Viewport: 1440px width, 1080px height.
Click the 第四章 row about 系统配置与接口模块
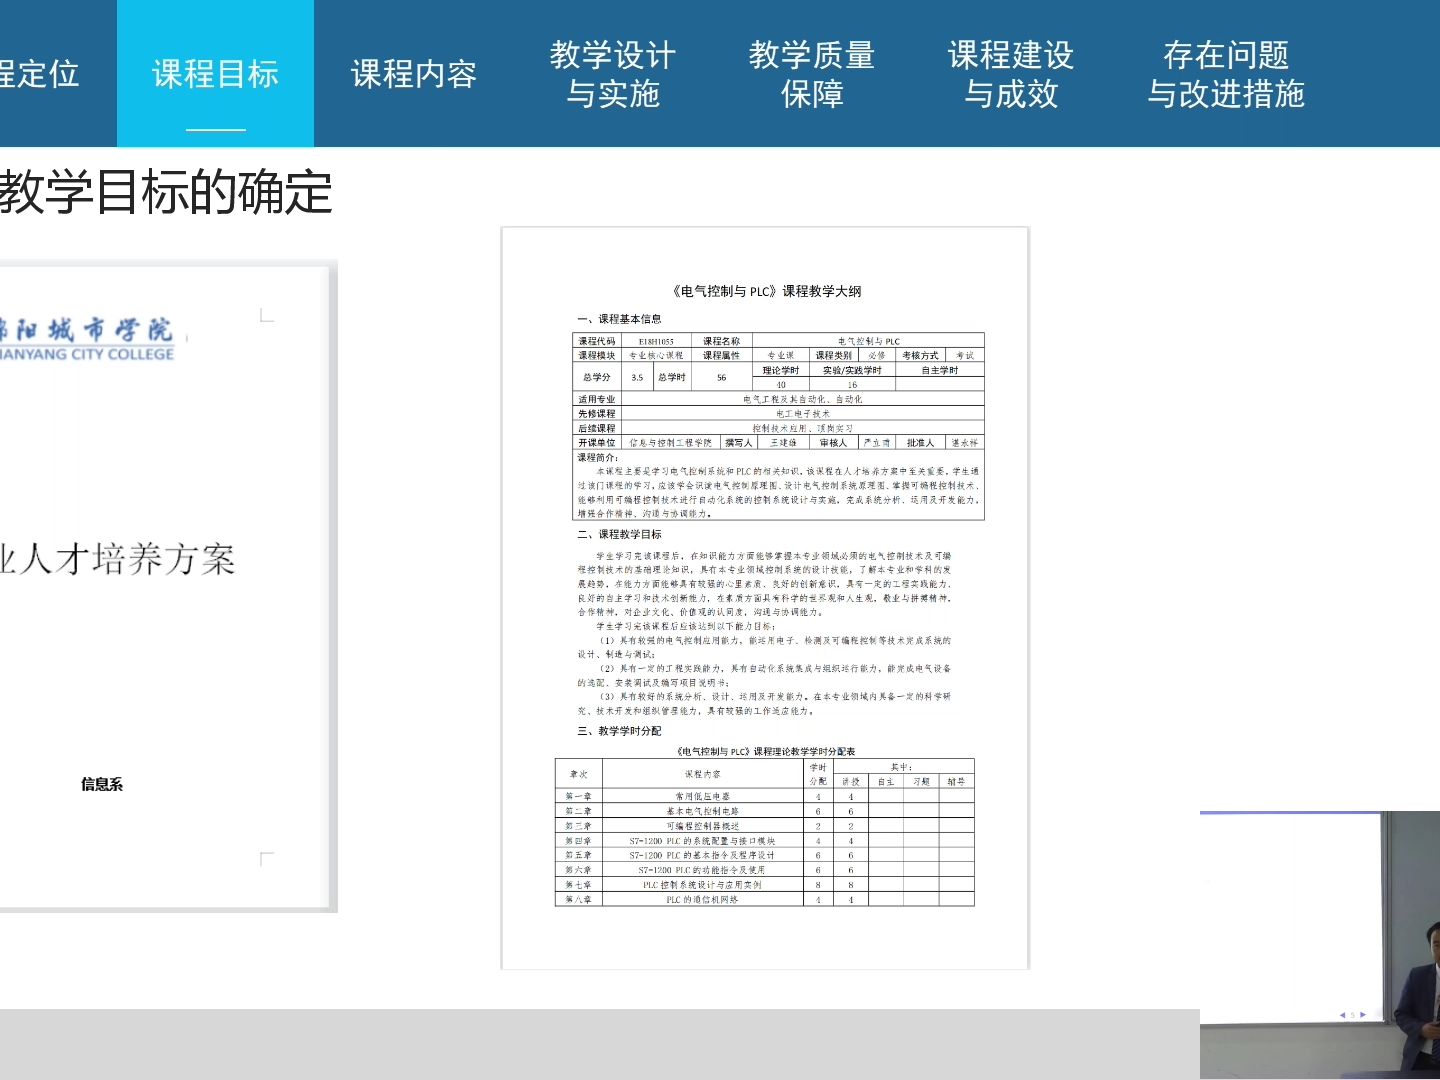[x=765, y=841]
